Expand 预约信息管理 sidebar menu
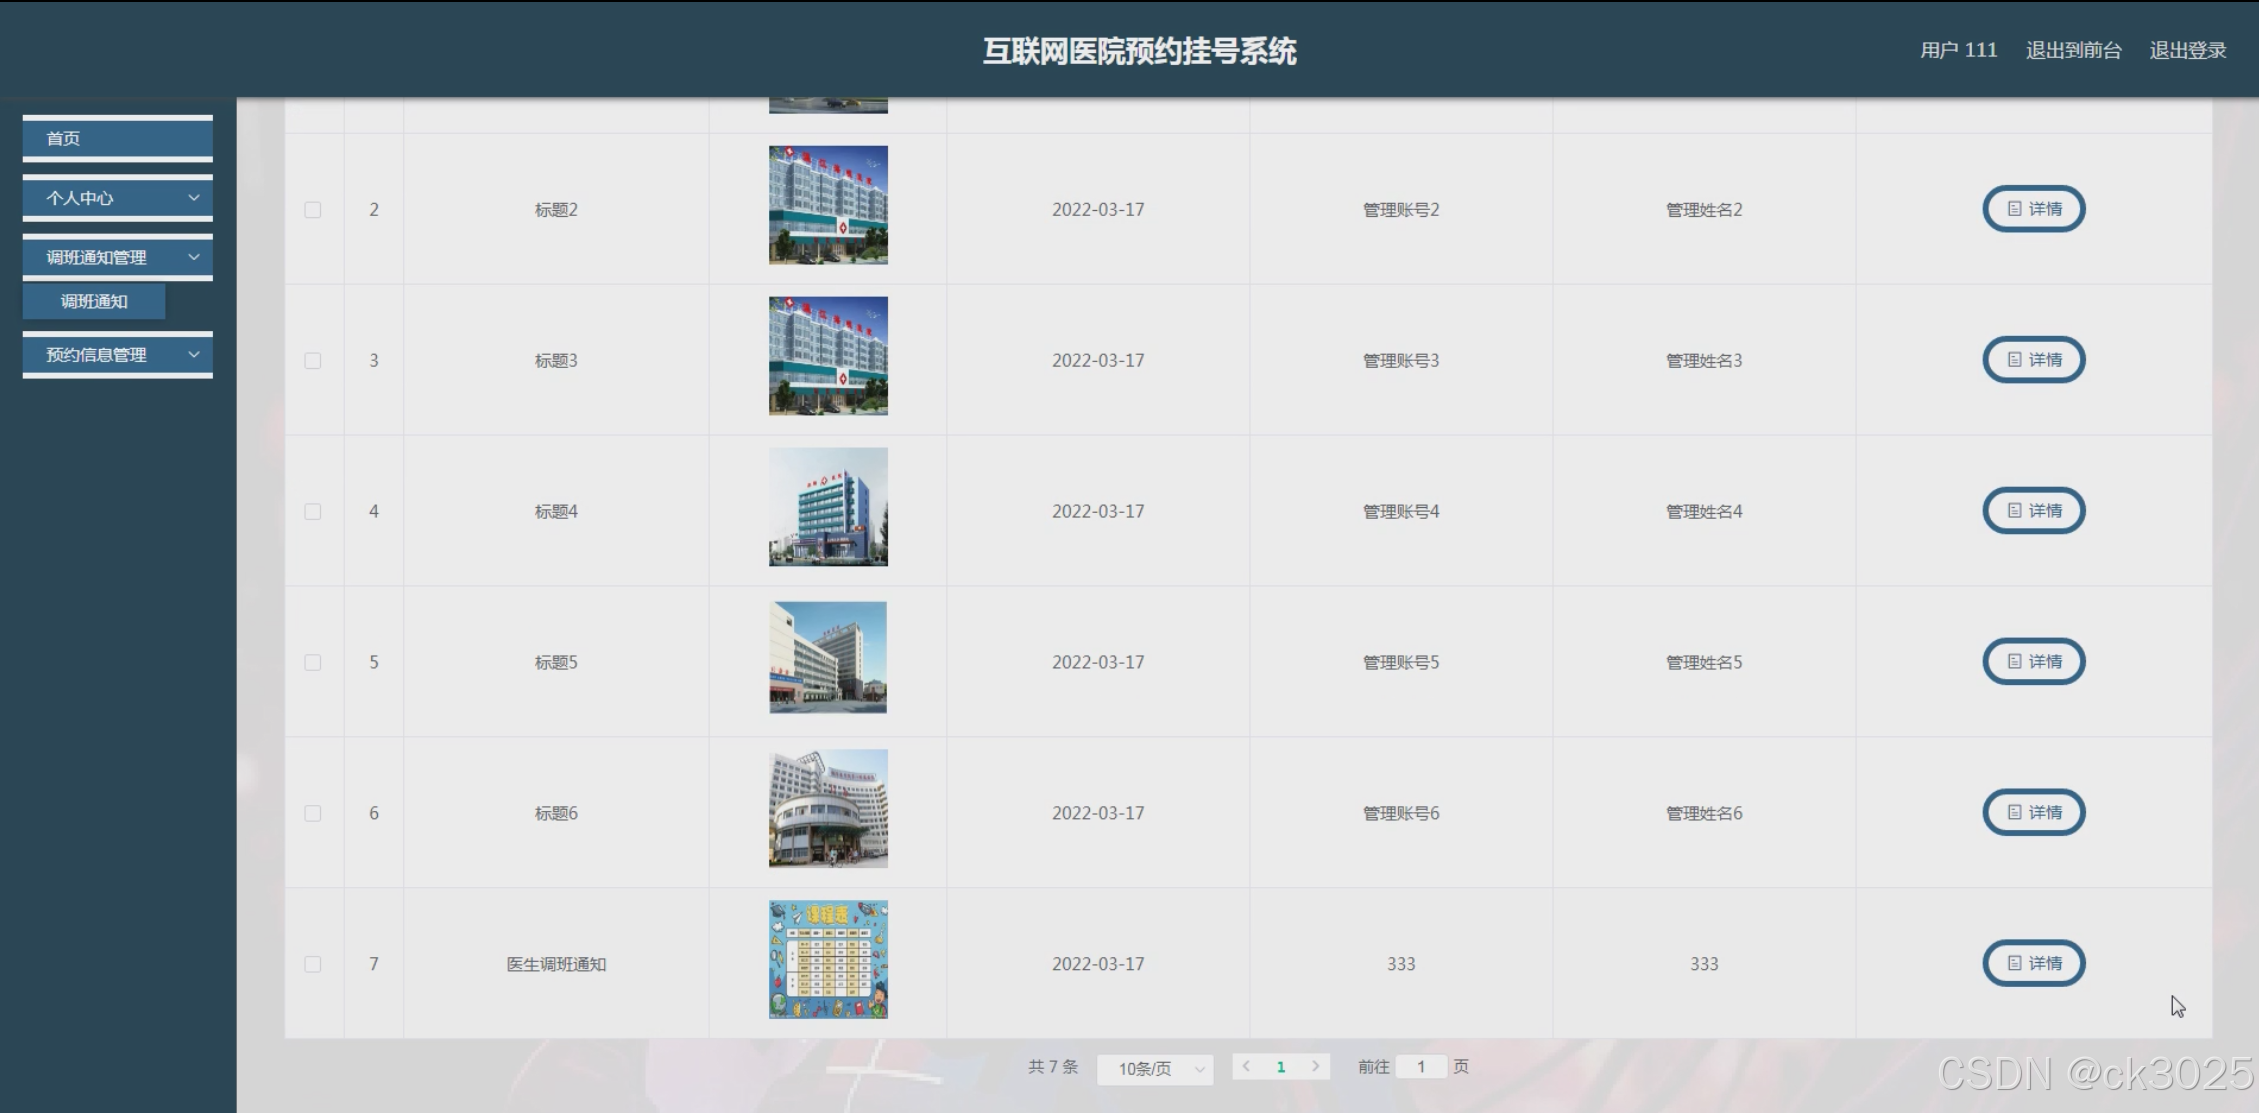The height and width of the screenshot is (1113, 2259). tap(118, 355)
